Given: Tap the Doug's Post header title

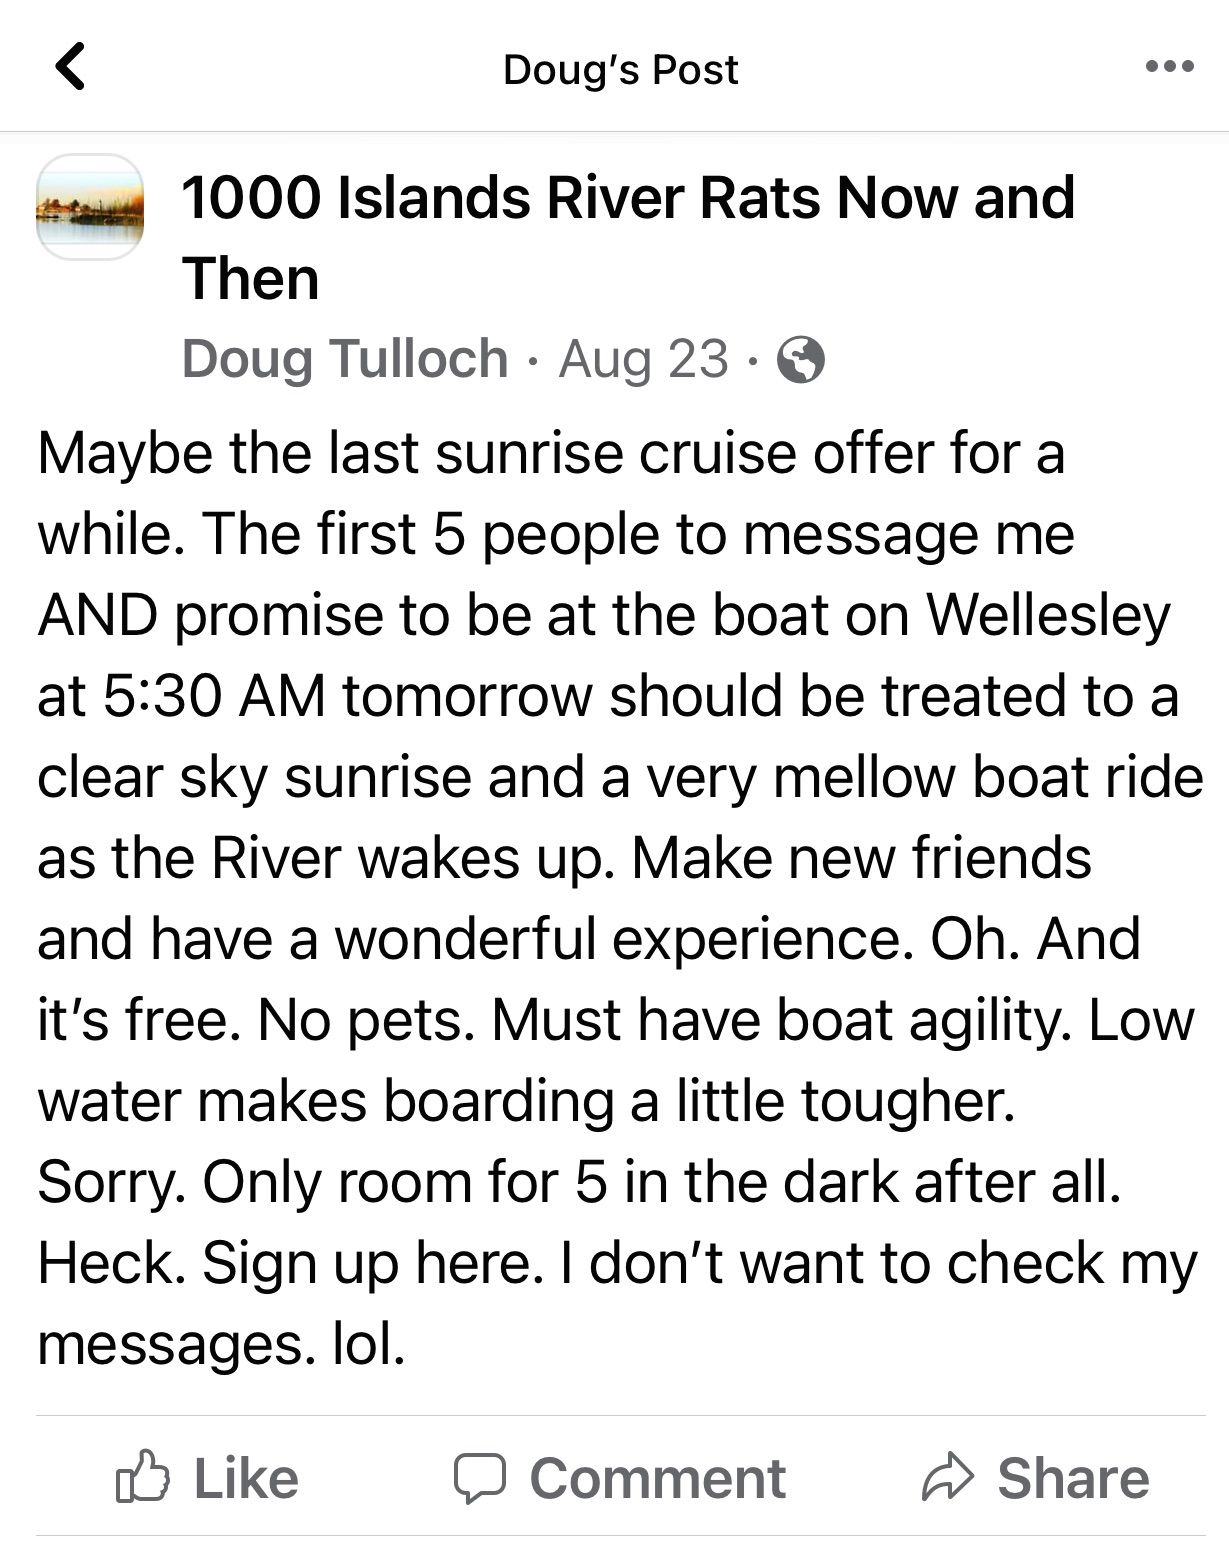Looking at the screenshot, I should coord(621,69).
